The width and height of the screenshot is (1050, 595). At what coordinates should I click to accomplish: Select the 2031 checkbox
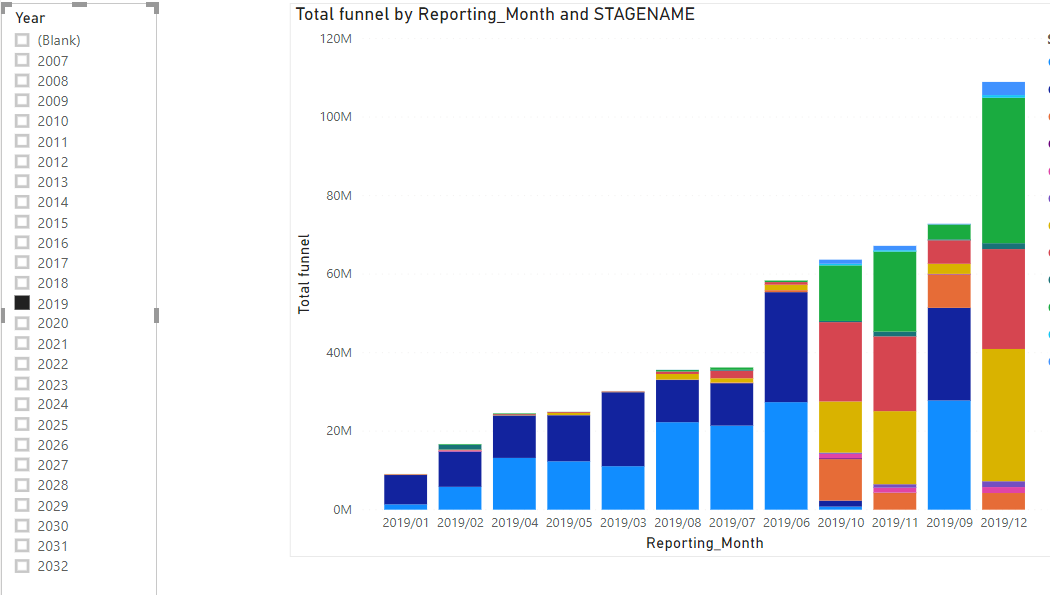click(22, 545)
